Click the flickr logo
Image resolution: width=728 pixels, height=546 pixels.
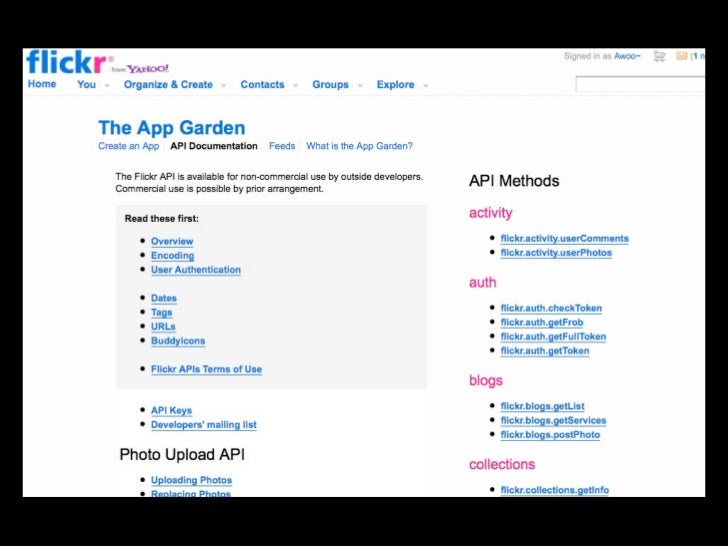(x=70, y=62)
